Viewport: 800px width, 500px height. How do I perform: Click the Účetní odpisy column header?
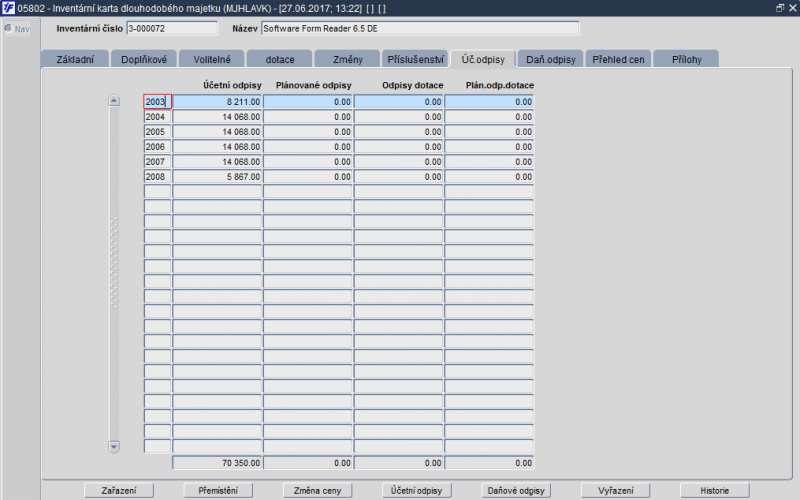point(232,85)
